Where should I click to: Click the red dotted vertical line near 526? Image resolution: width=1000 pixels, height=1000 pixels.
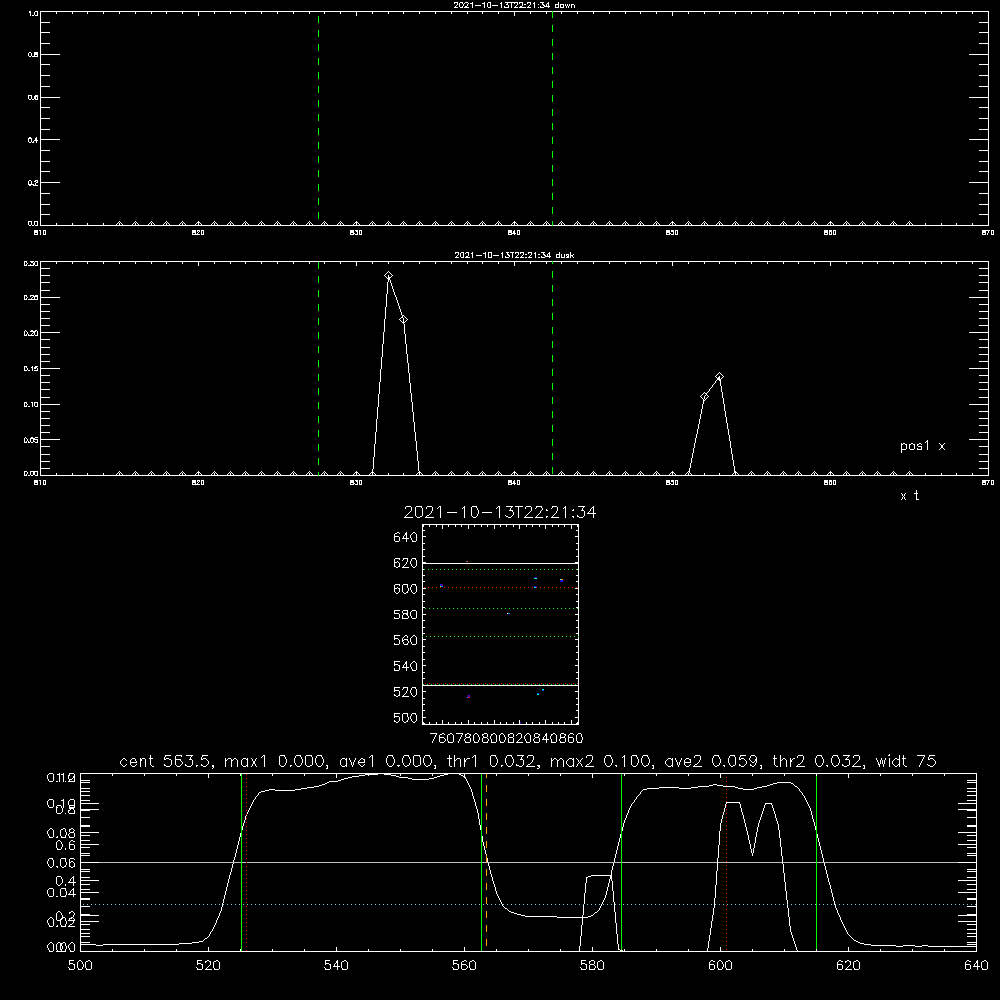(x=247, y=861)
